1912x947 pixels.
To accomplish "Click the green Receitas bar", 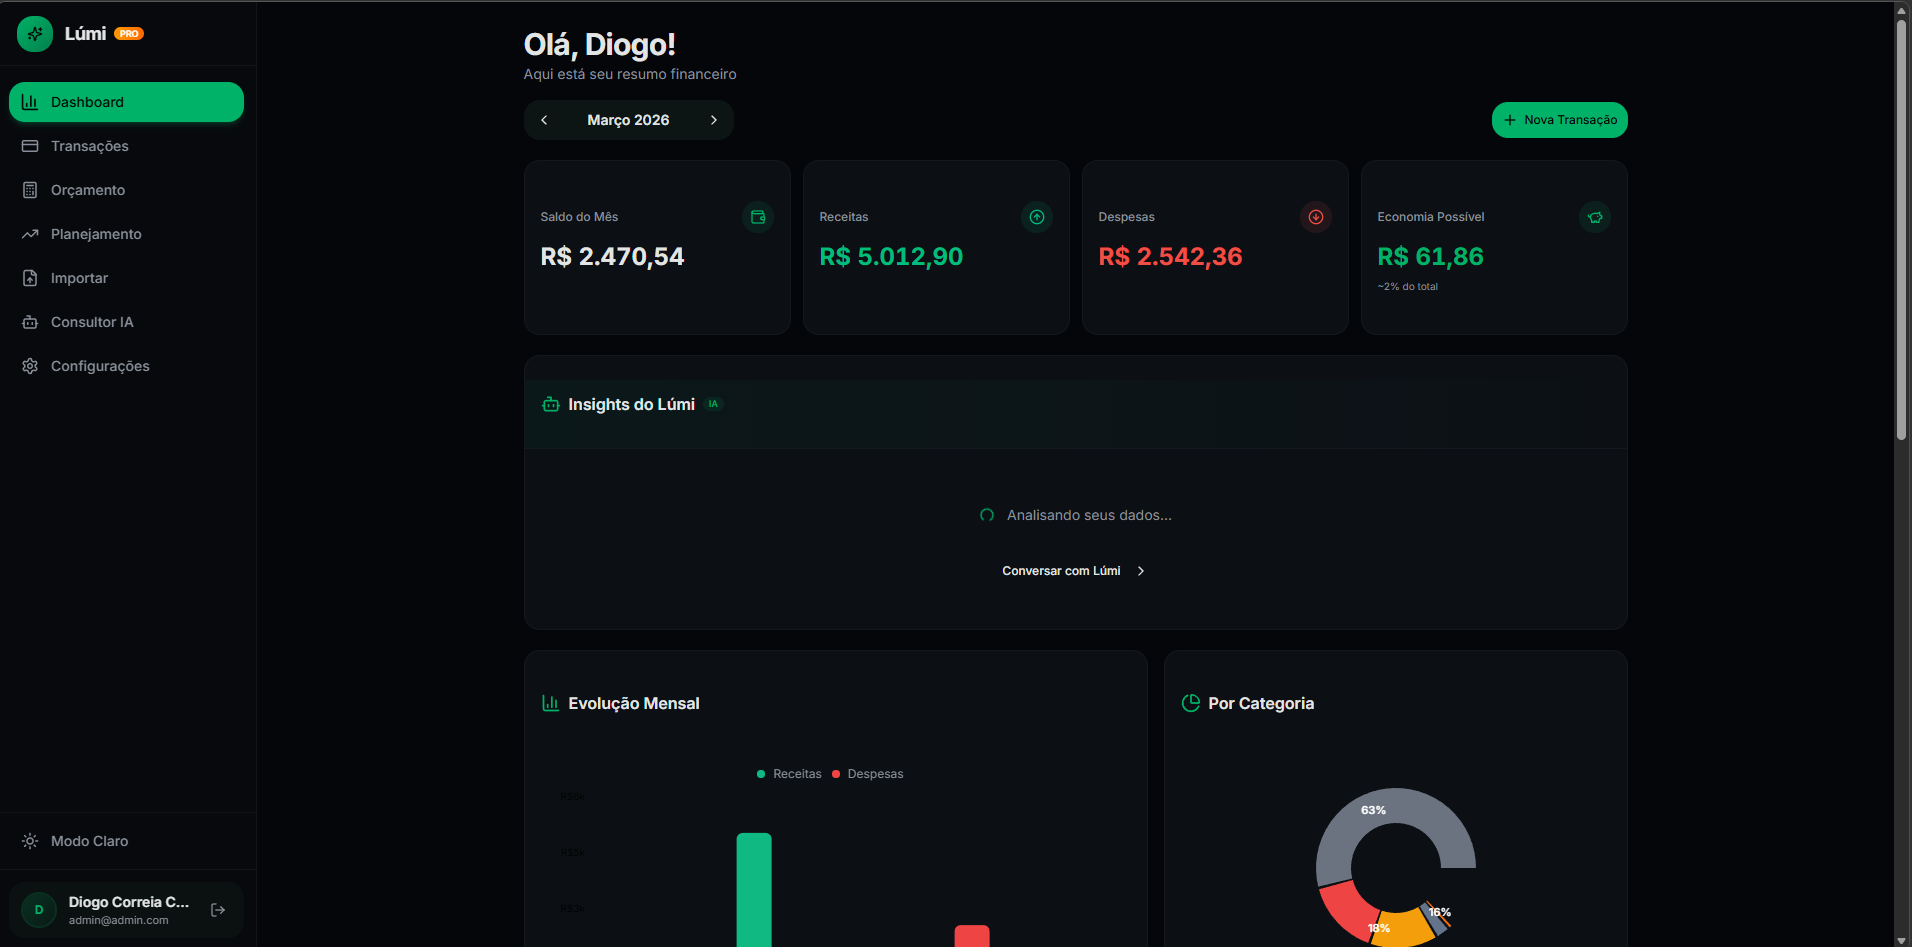I will tap(754, 890).
